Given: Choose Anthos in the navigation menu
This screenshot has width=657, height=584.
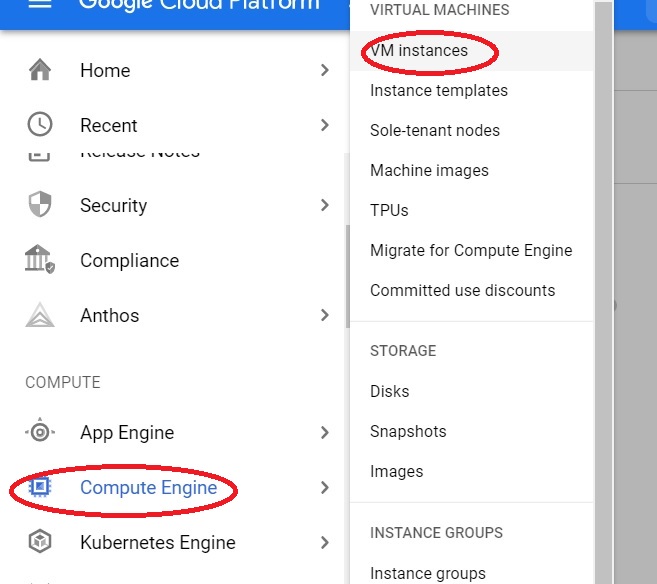Looking at the screenshot, I should (109, 315).
